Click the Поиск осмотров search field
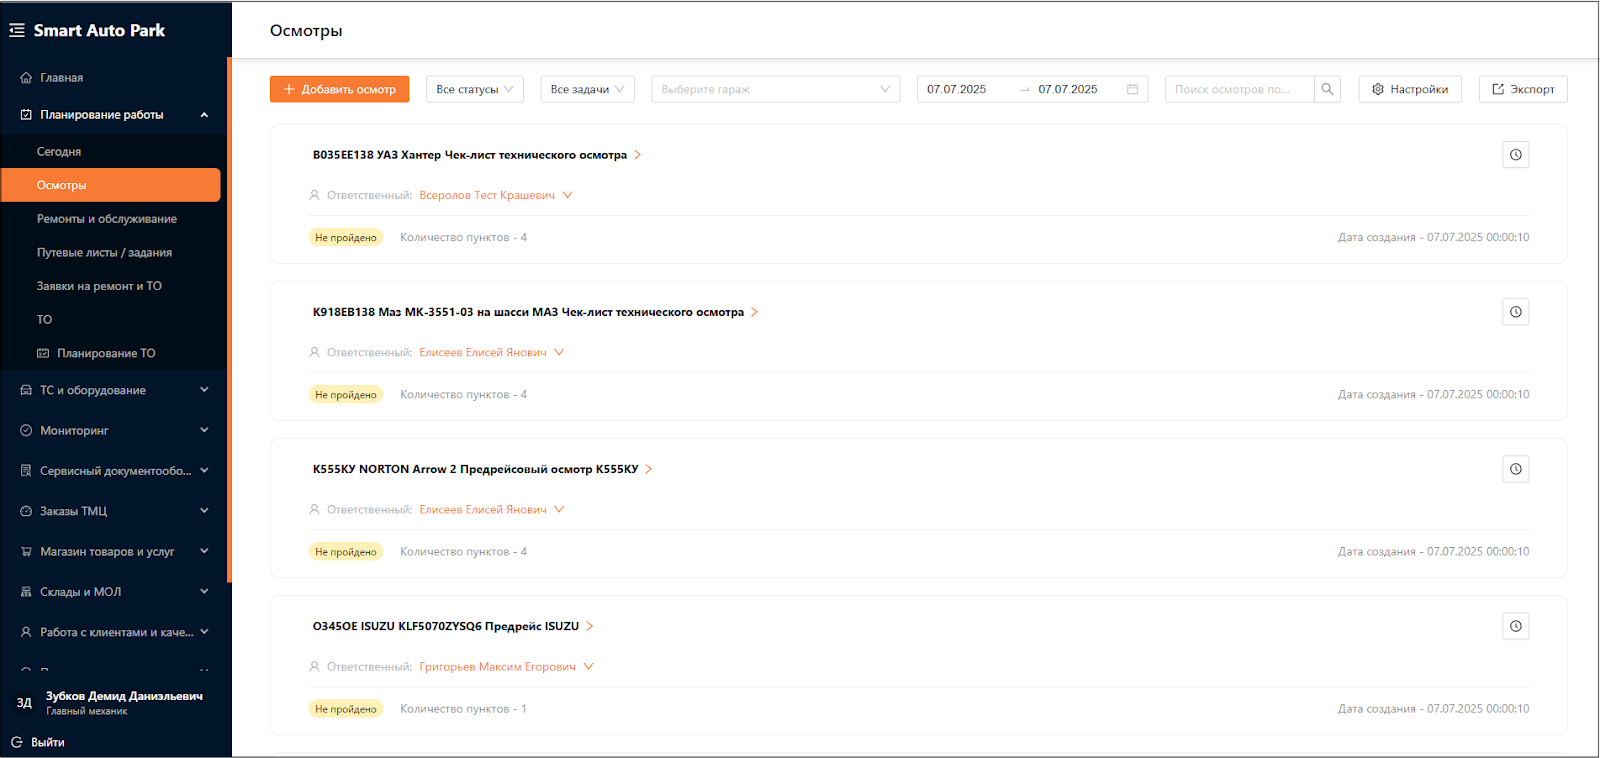 pyautogui.click(x=1238, y=89)
